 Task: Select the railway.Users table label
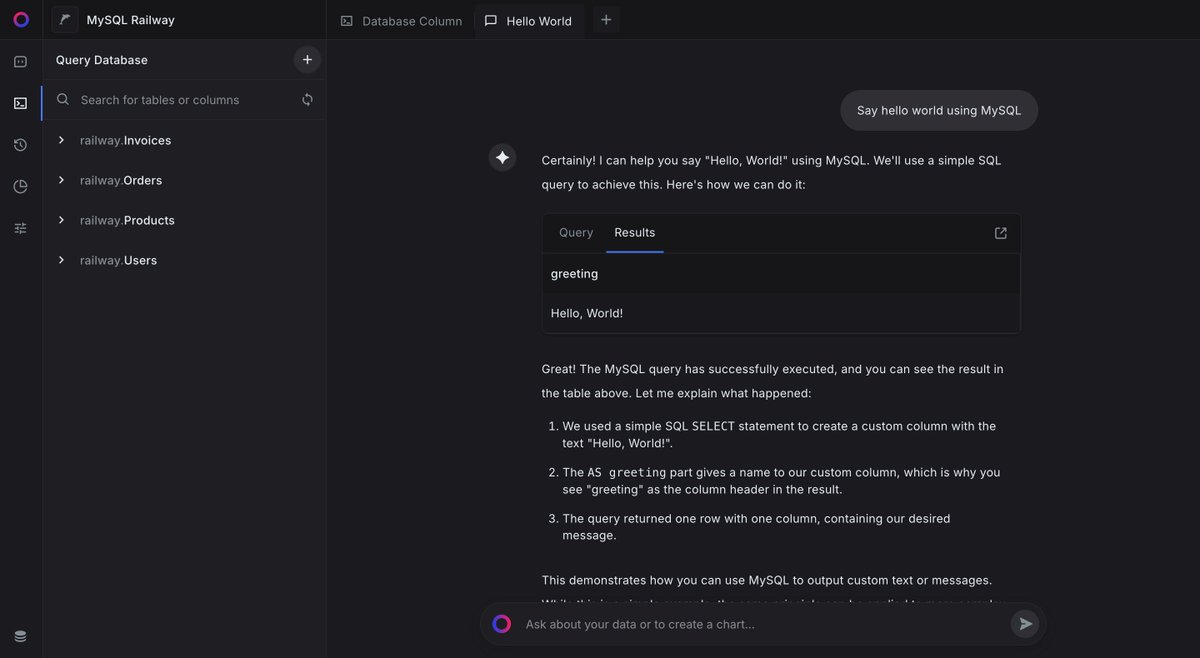pos(119,261)
